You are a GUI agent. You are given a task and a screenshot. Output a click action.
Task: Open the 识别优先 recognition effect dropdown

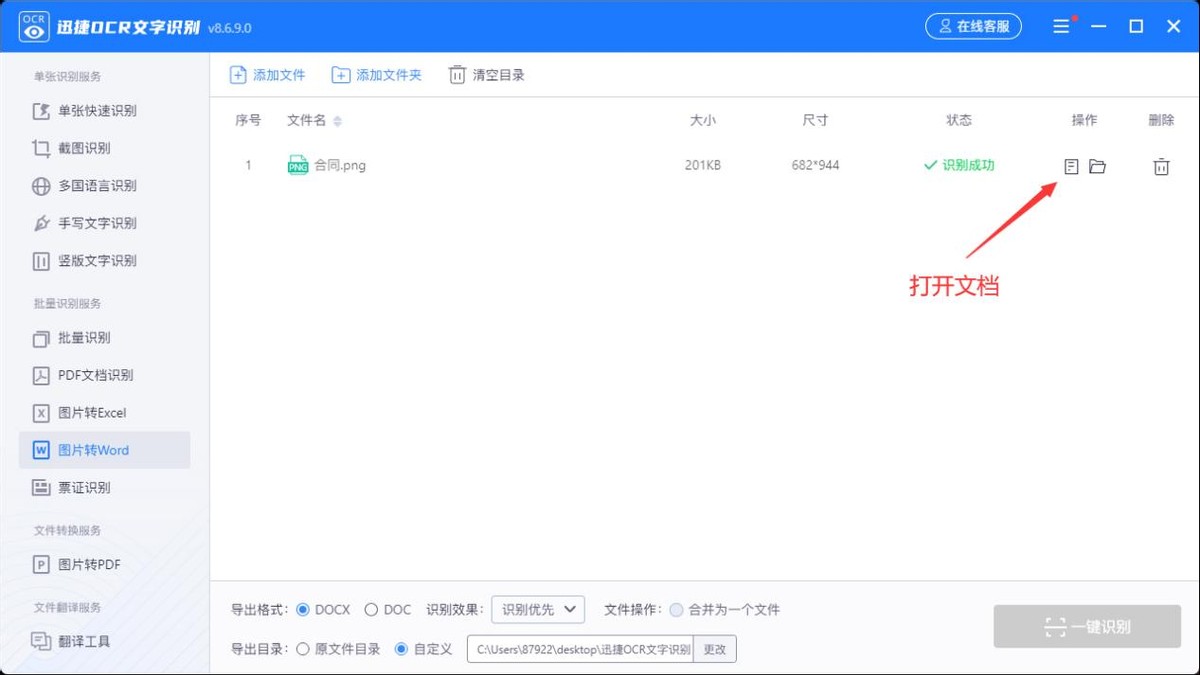pos(538,609)
